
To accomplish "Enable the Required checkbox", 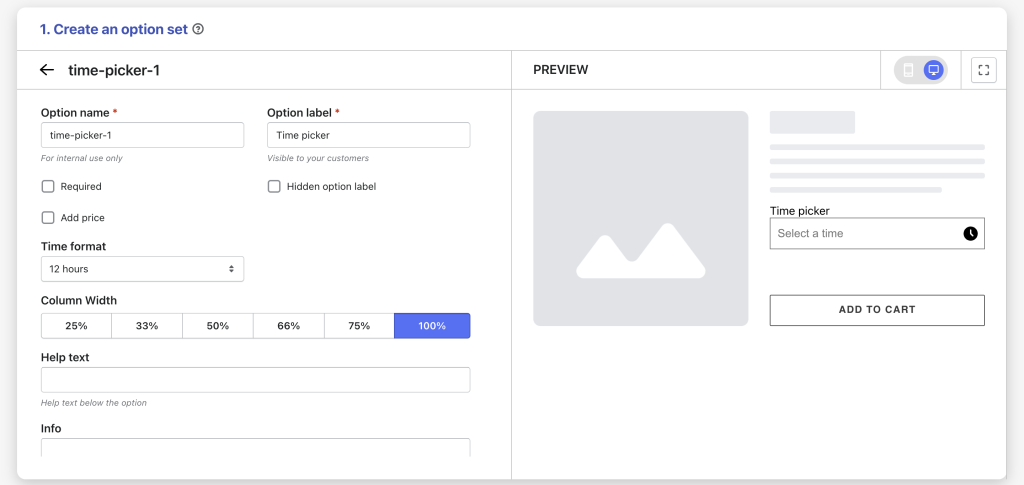I will 48,187.
